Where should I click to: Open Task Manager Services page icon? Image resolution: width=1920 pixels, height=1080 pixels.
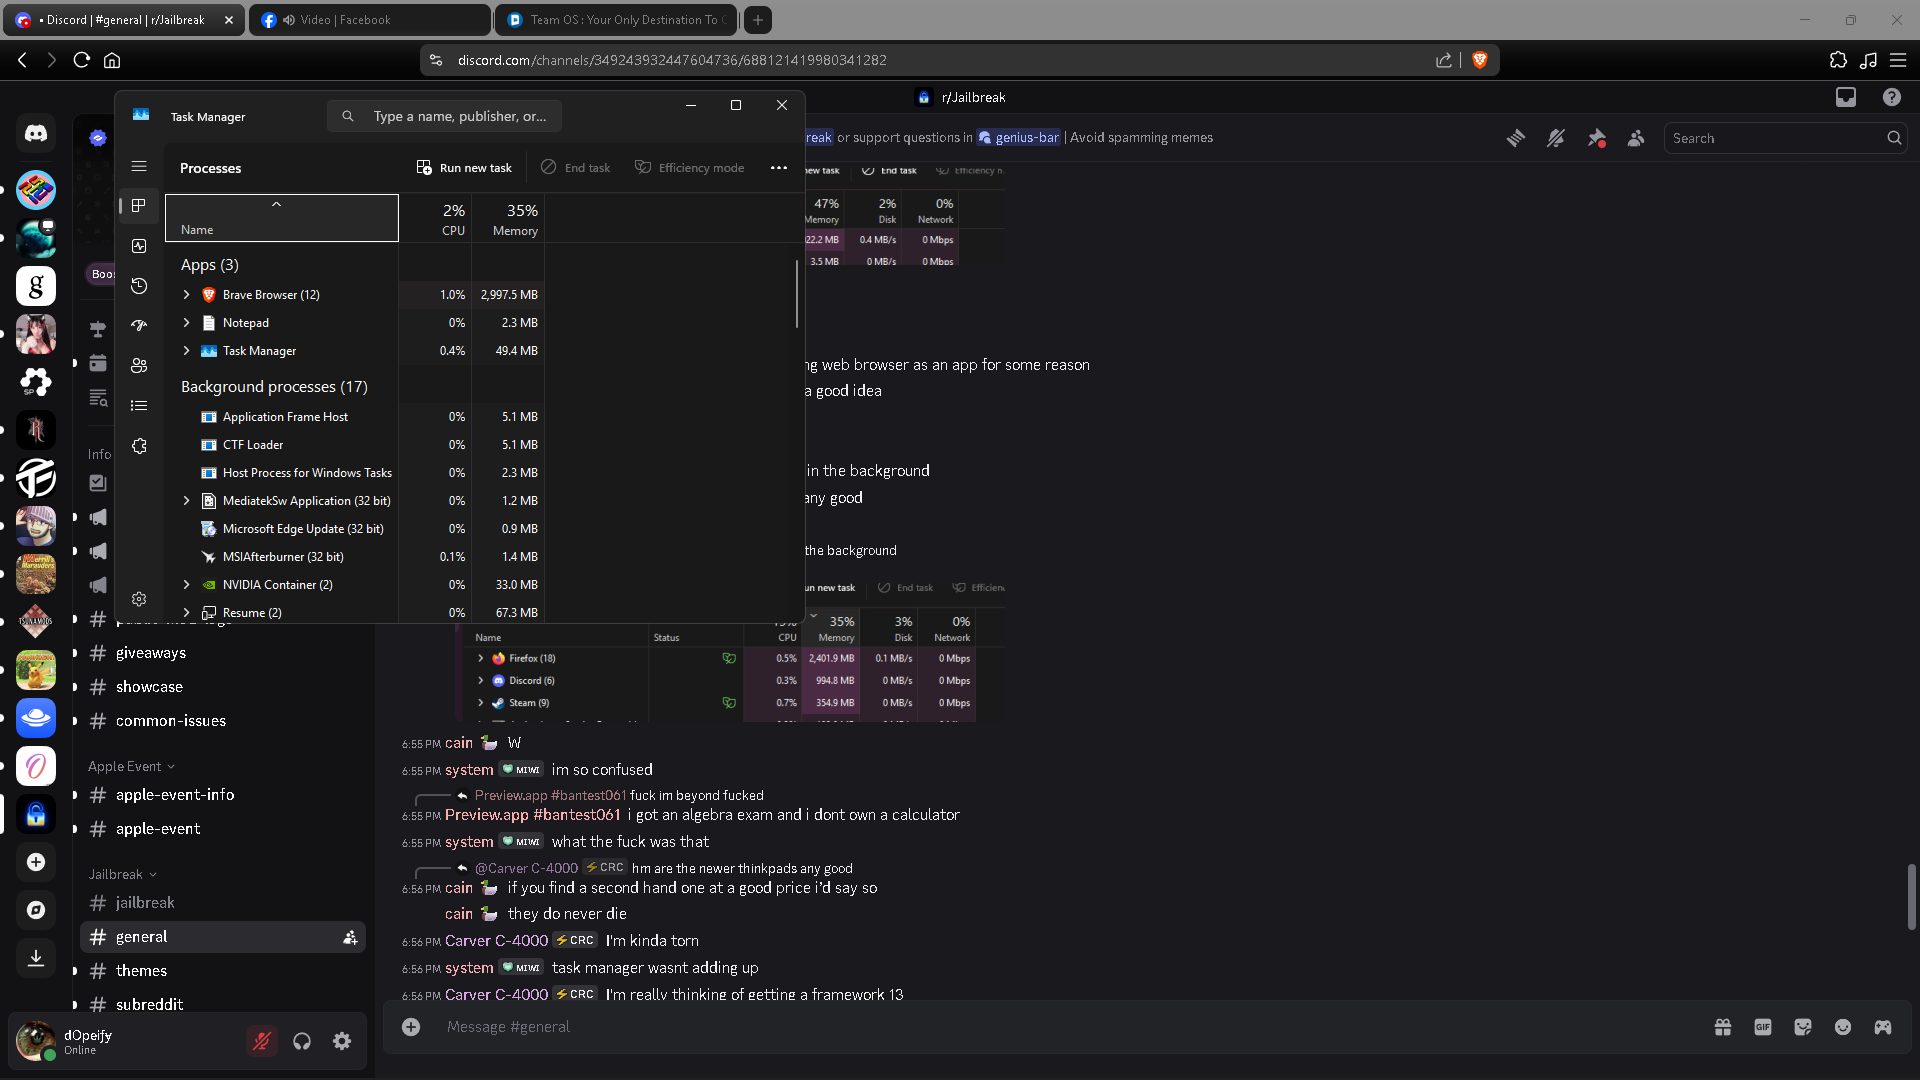tap(139, 446)
